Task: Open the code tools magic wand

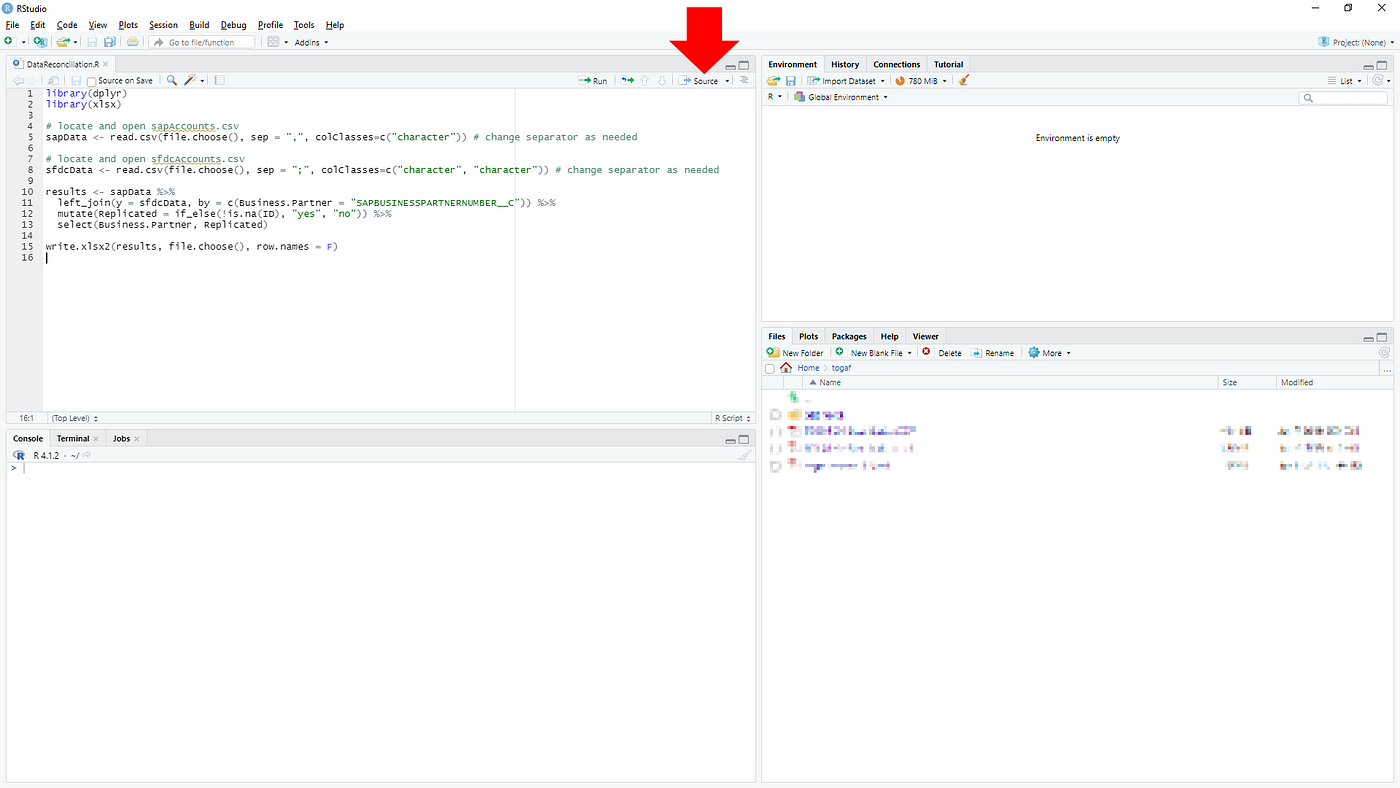Action: click(191, 81)
